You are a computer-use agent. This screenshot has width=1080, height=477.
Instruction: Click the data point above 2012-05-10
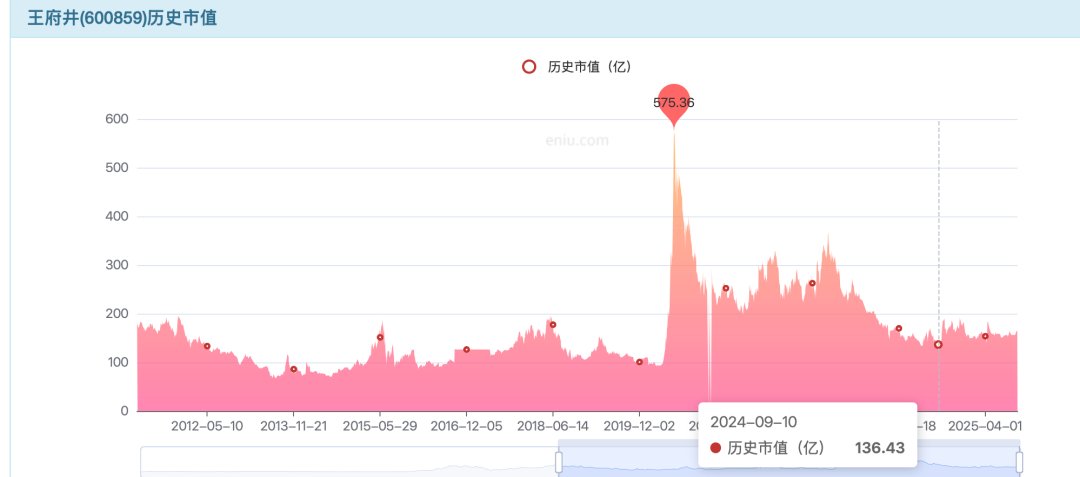[x=207, y=346]
